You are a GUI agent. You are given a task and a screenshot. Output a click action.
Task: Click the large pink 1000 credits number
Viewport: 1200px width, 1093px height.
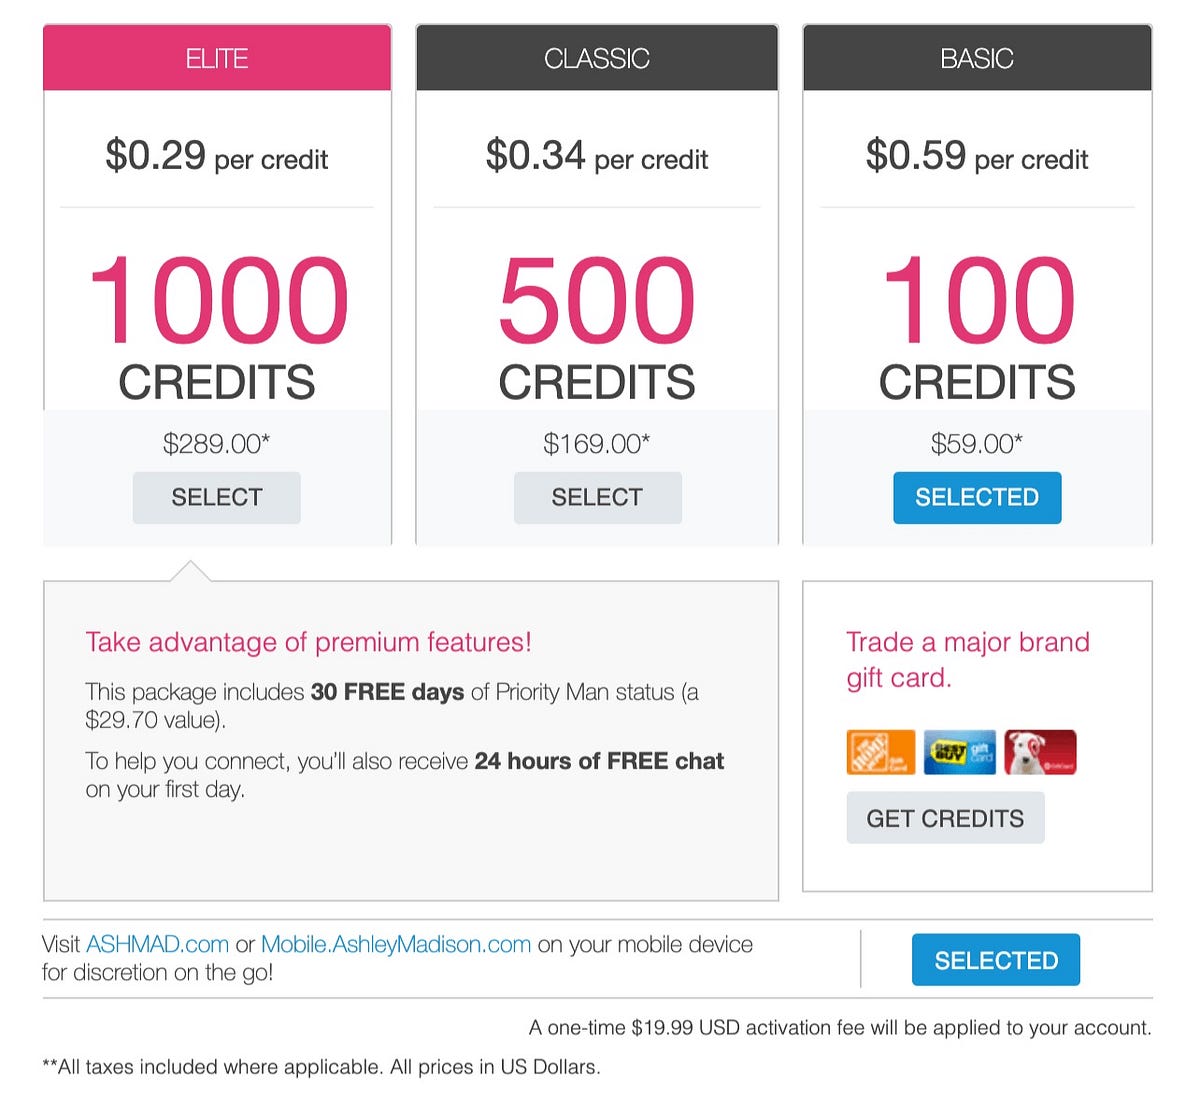click(x=217, y=300)
